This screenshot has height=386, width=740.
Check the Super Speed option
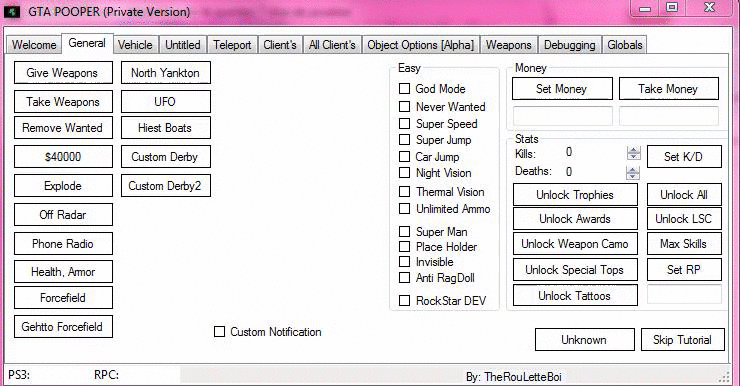click(x=404, y=124)
